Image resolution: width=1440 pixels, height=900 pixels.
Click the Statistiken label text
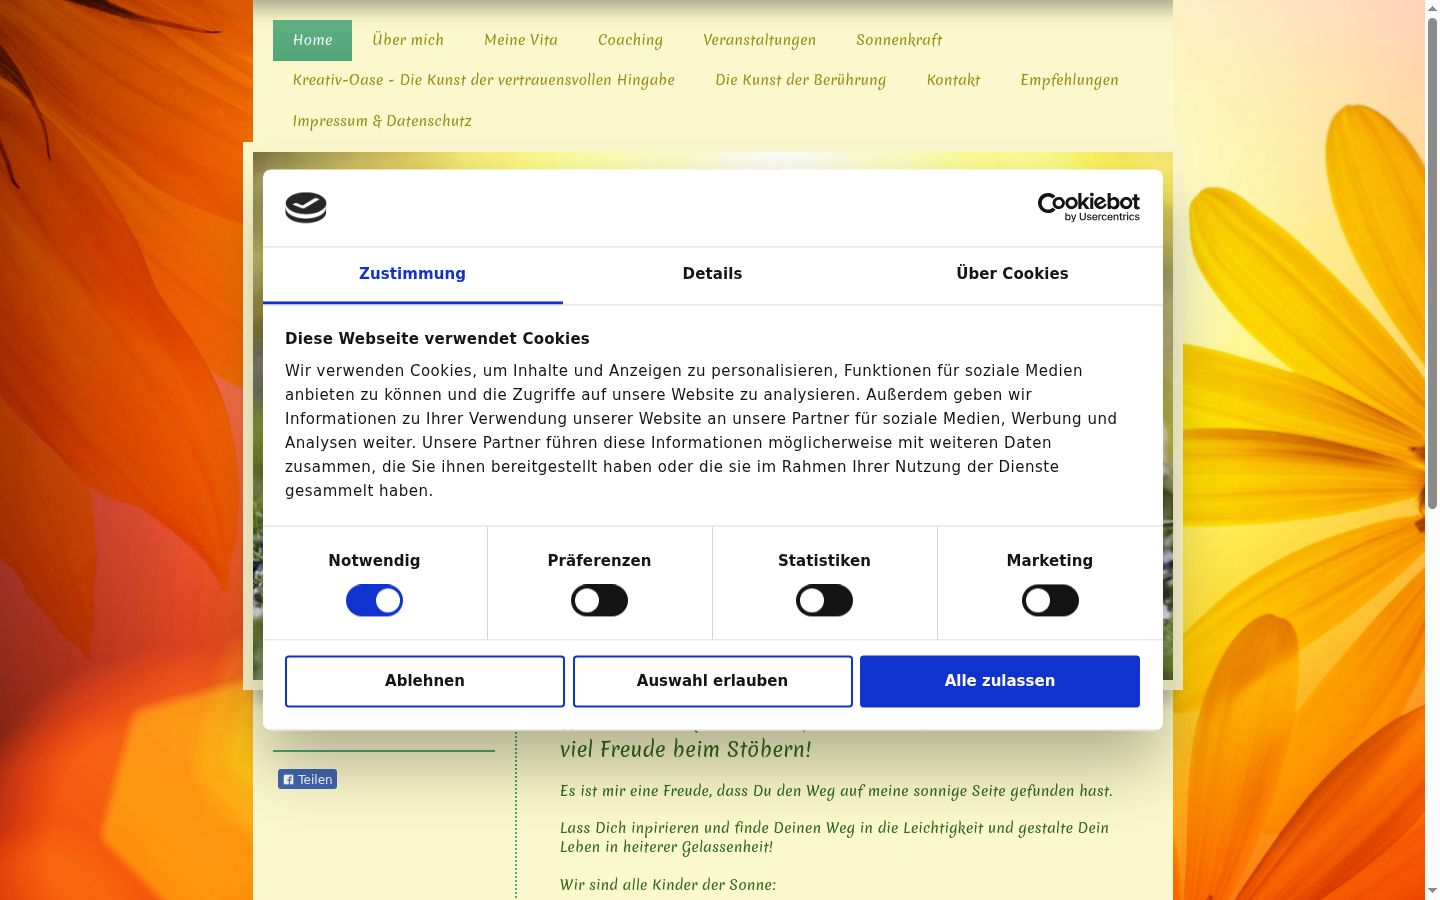tap(824, 561)
